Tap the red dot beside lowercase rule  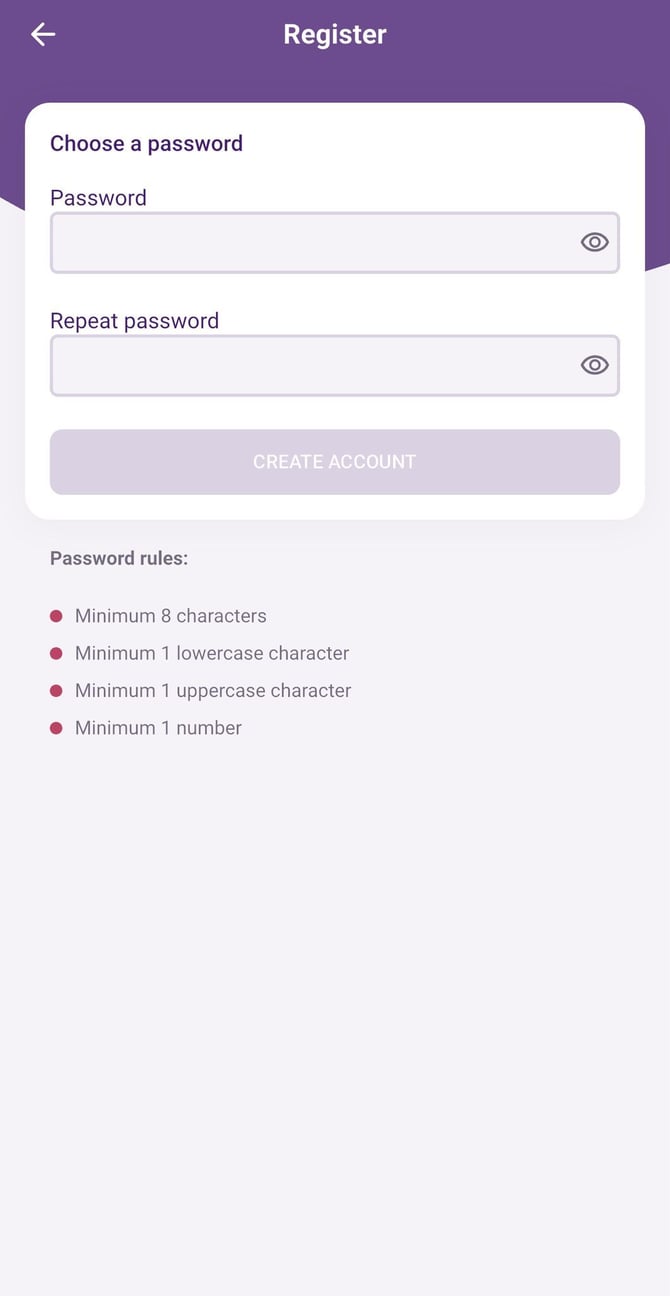56,653
